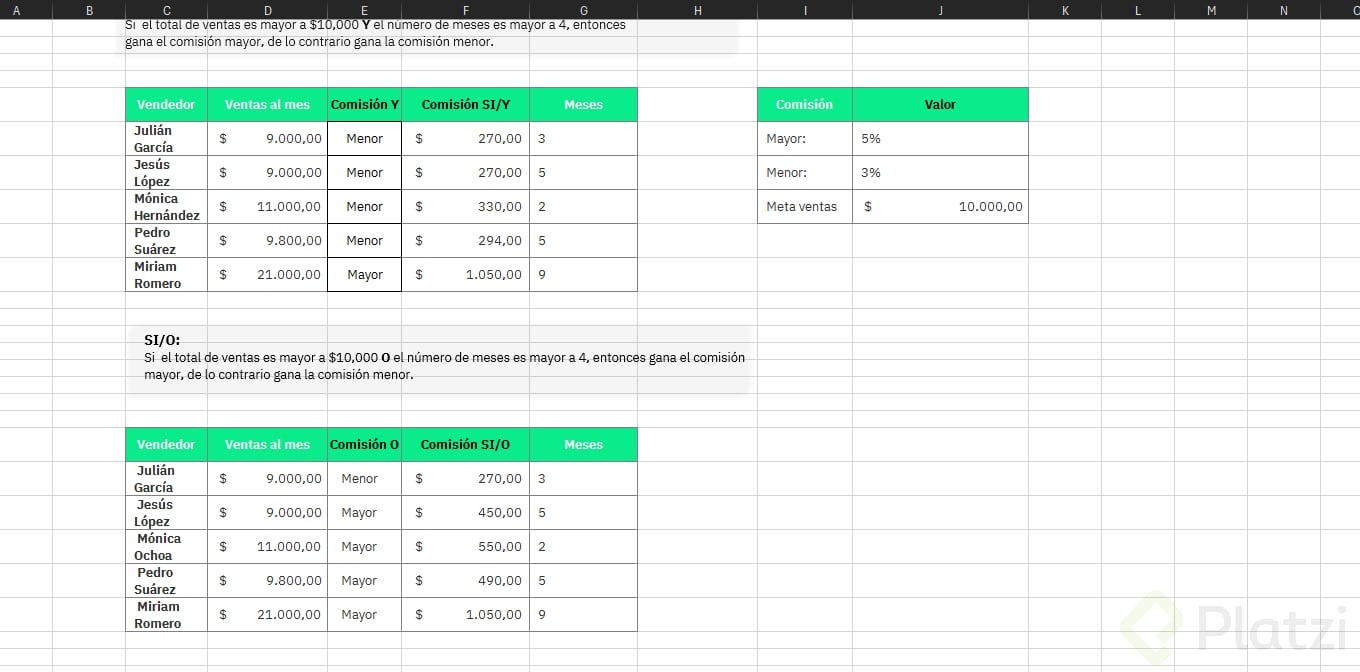Click the 450,00 commission cell

tap(465, 513)
